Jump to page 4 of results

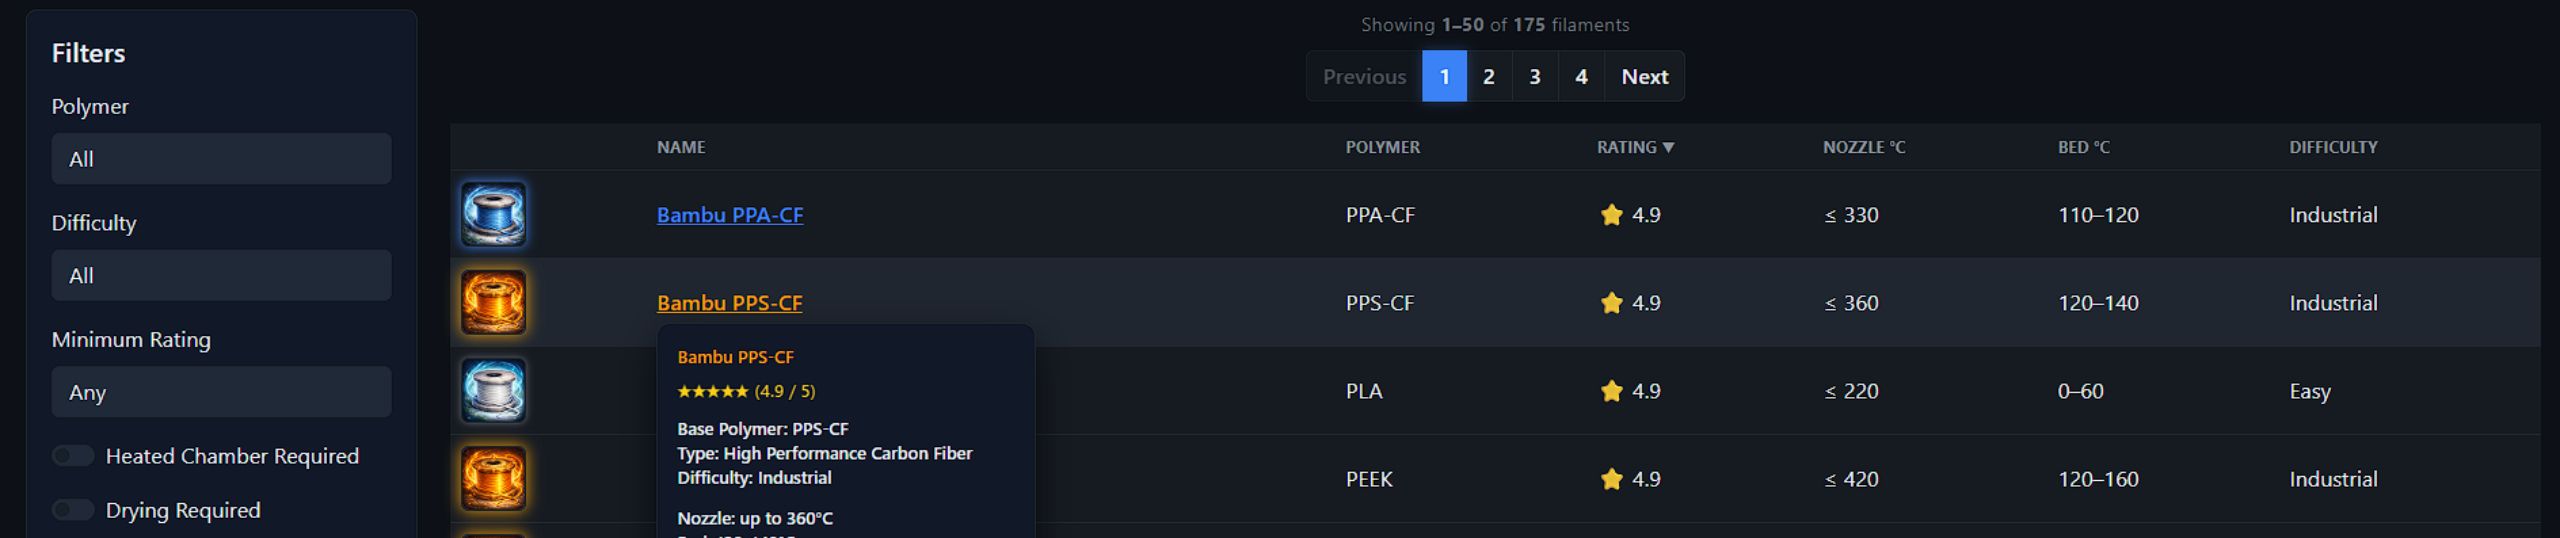click(1581, 77)
